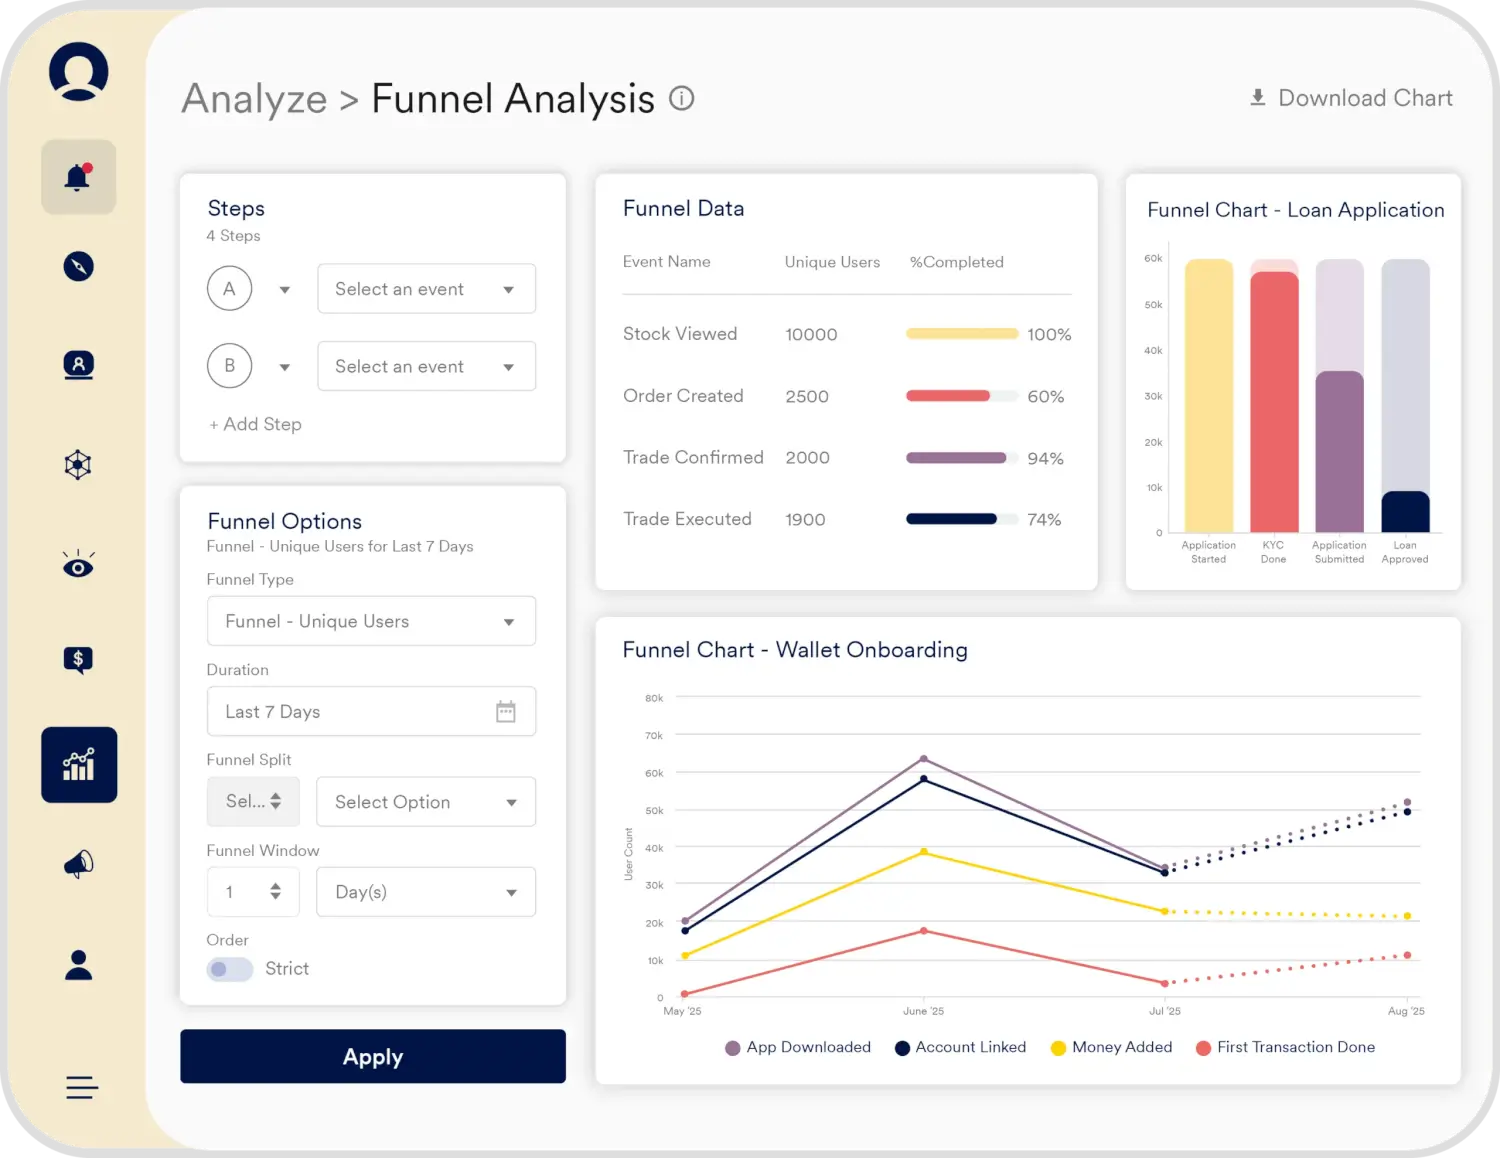This screenshot has width=1500, height=1158.
Task: Expand the Funnel Type dropdown
Action: point(371,621)
